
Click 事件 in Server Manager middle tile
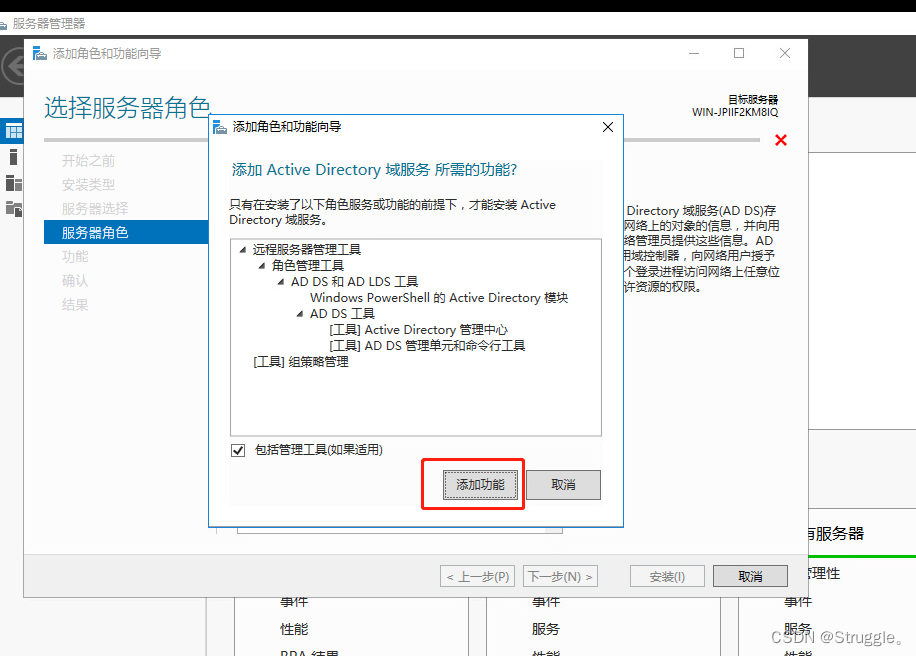(x=546, y=602)
